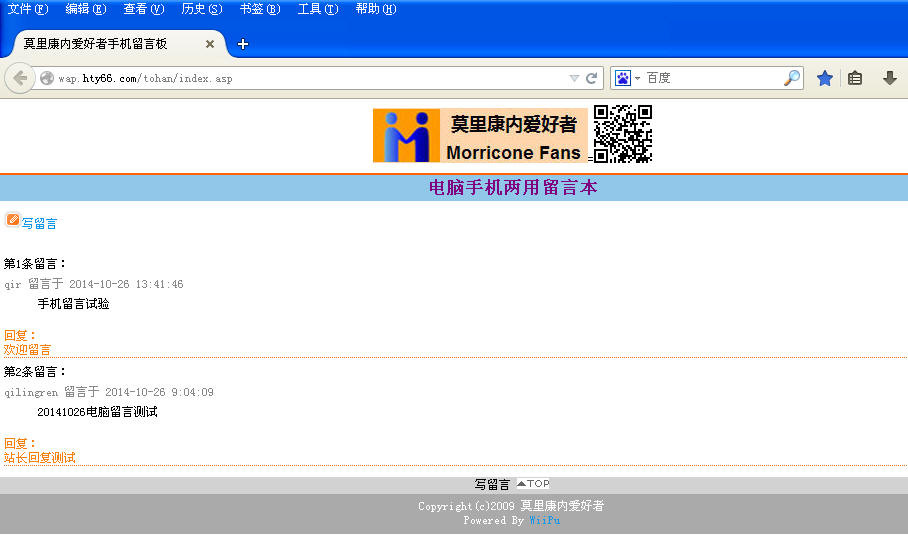Screen dimensions: 908x556
Task: Open the top 写留言 link
Action: 39,224
